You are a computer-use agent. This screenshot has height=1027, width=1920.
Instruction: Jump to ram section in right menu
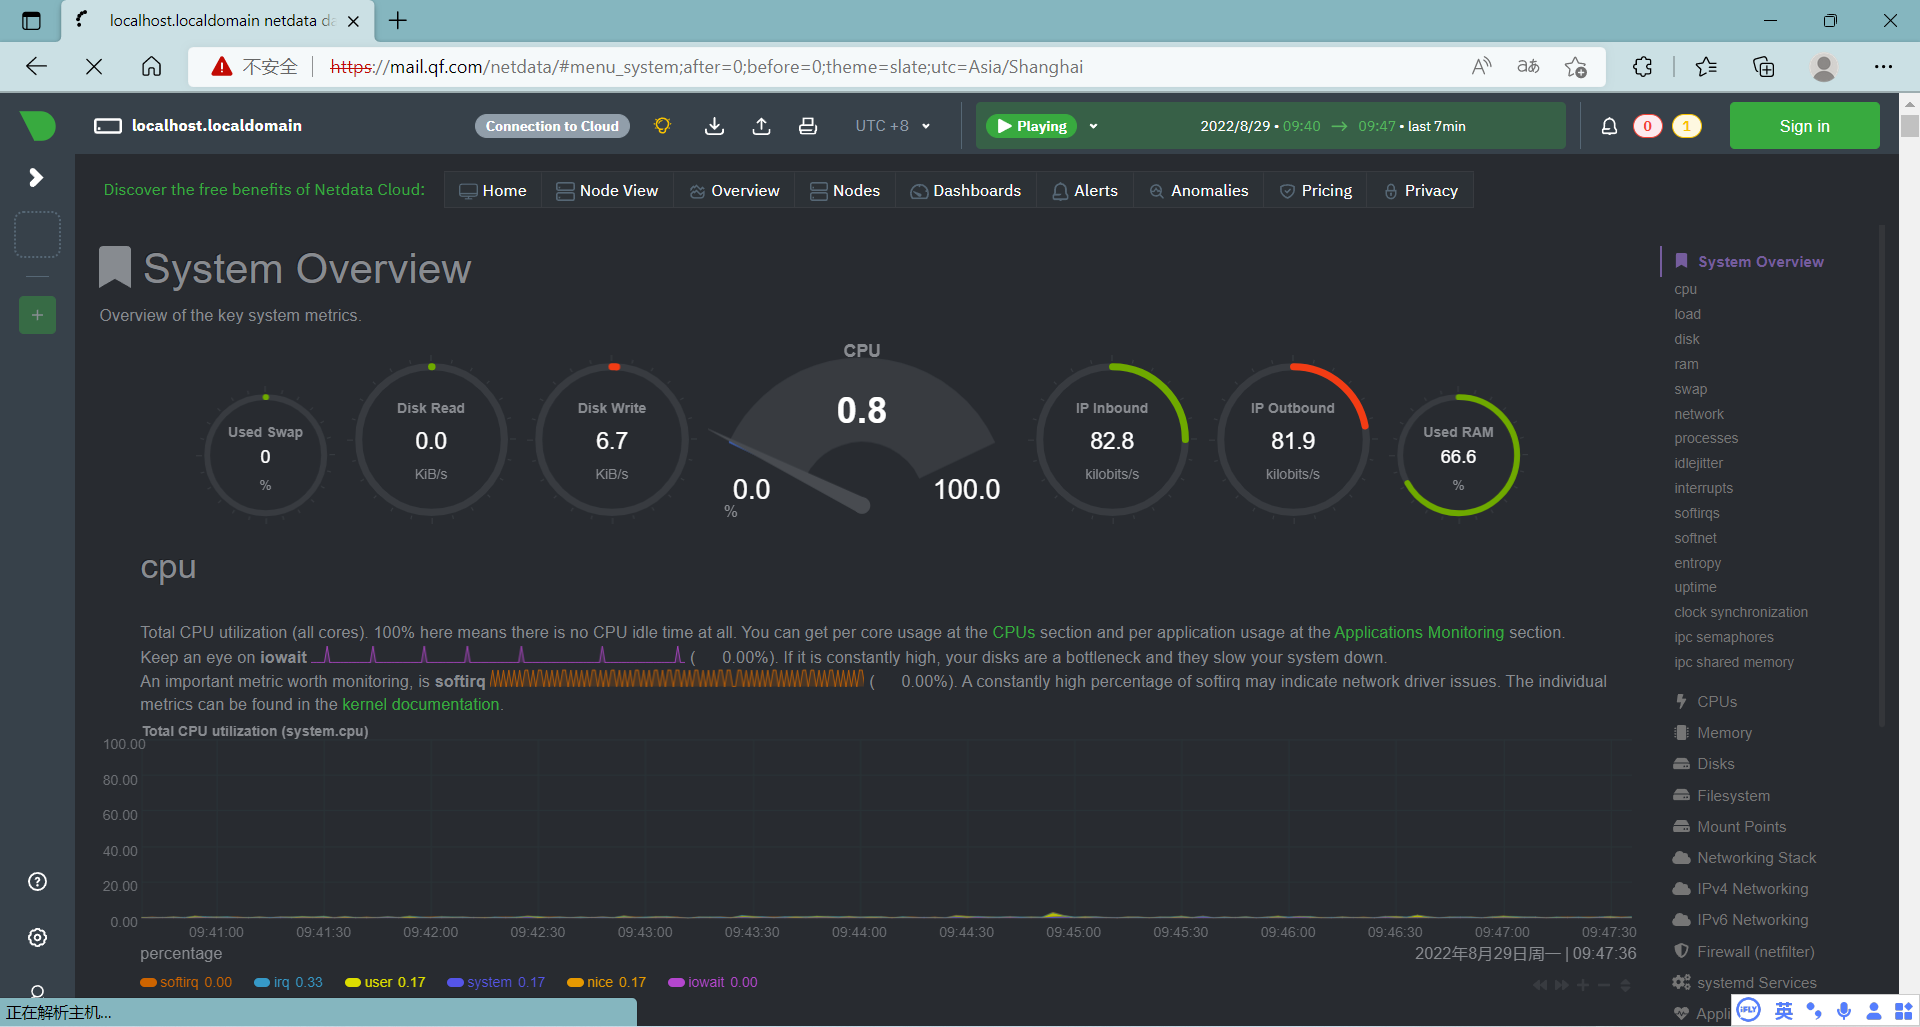tap(1686, 364)
